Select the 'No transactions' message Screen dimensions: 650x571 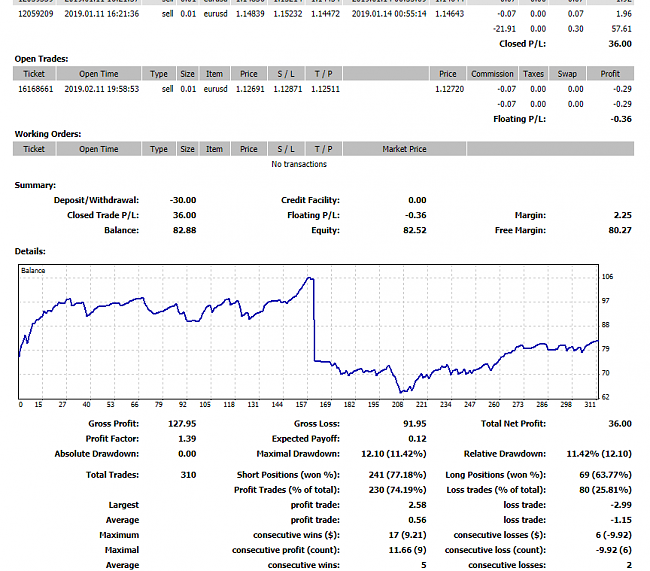pyautogui.click(x=299, y=164)
